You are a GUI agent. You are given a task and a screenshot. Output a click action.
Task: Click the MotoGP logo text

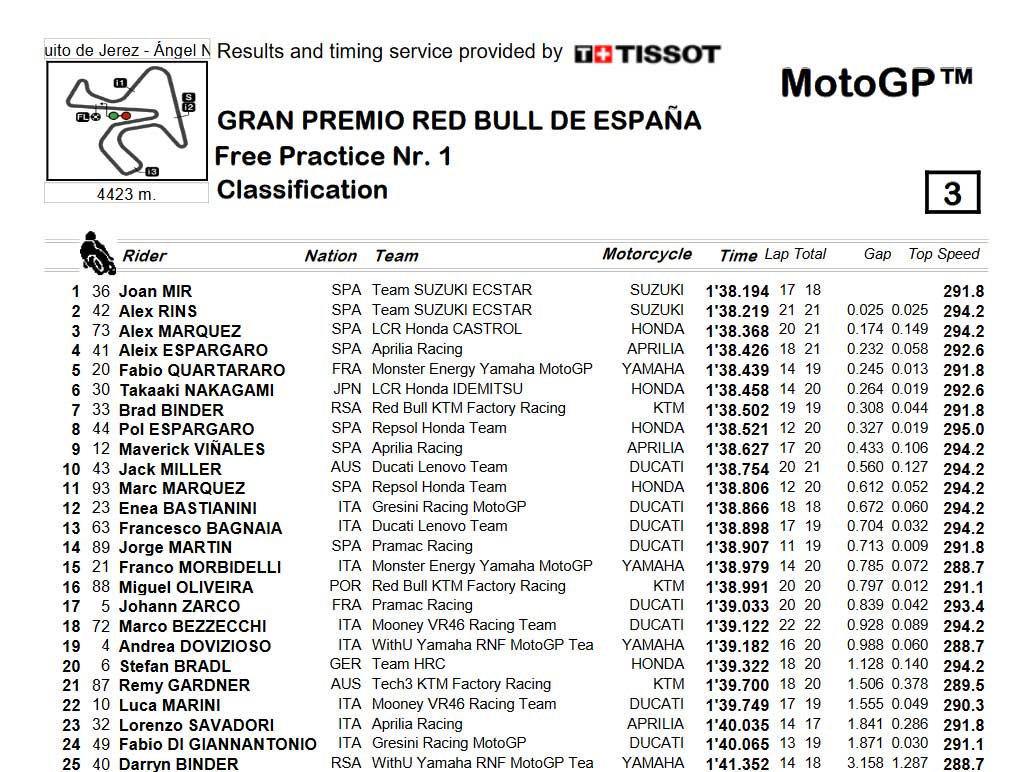click(876, 83)
